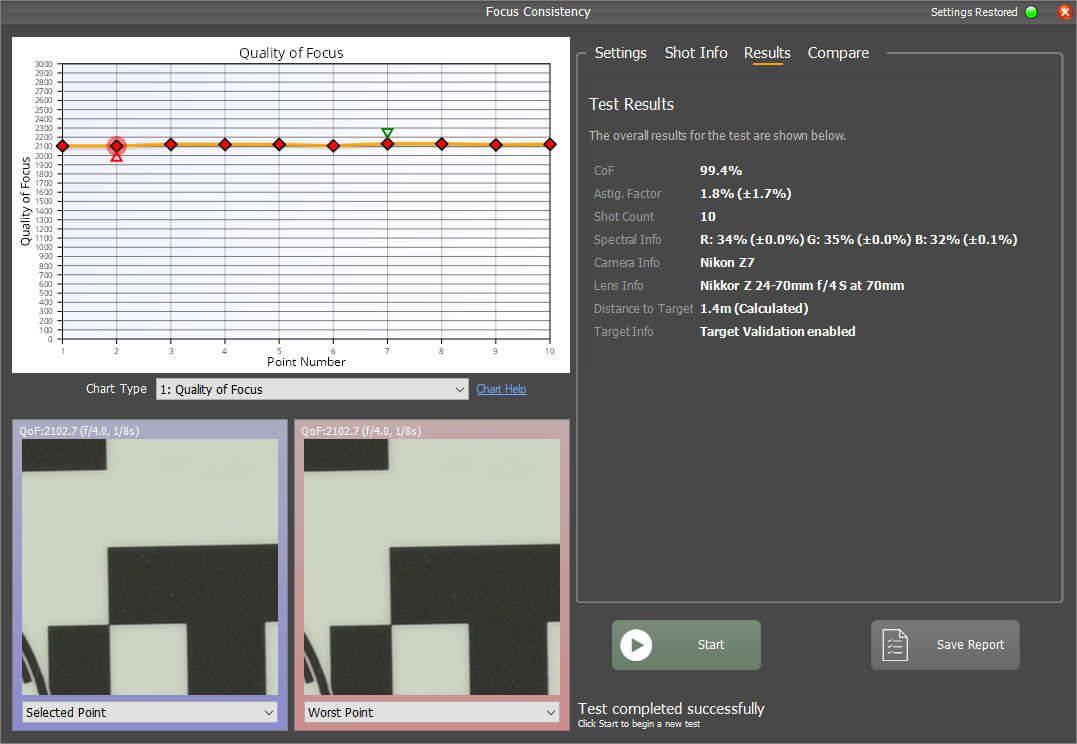Select data point 10 on the chart

tap(550, 144)
